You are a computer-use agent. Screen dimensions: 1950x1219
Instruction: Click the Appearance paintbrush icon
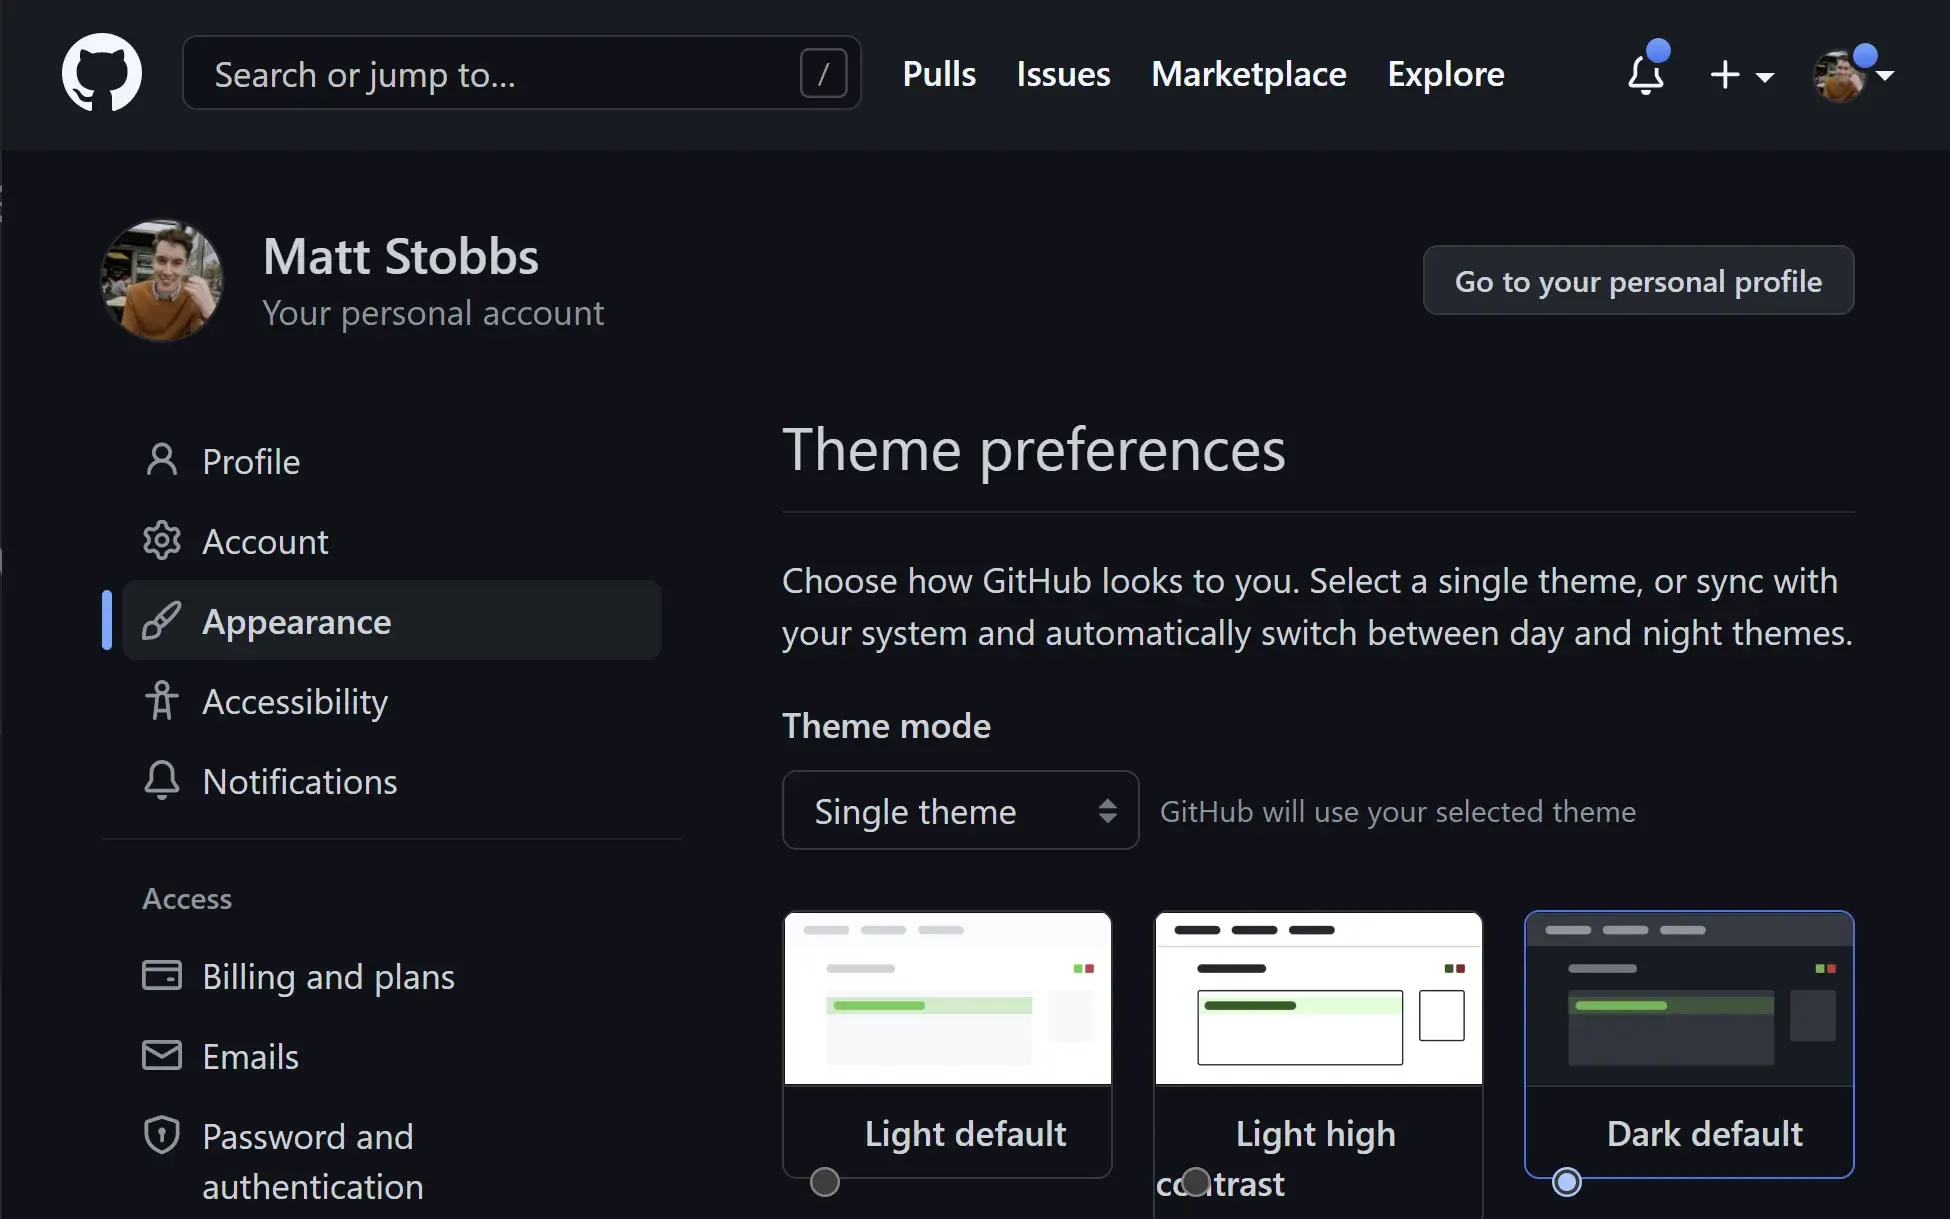[x=161, y=621]
